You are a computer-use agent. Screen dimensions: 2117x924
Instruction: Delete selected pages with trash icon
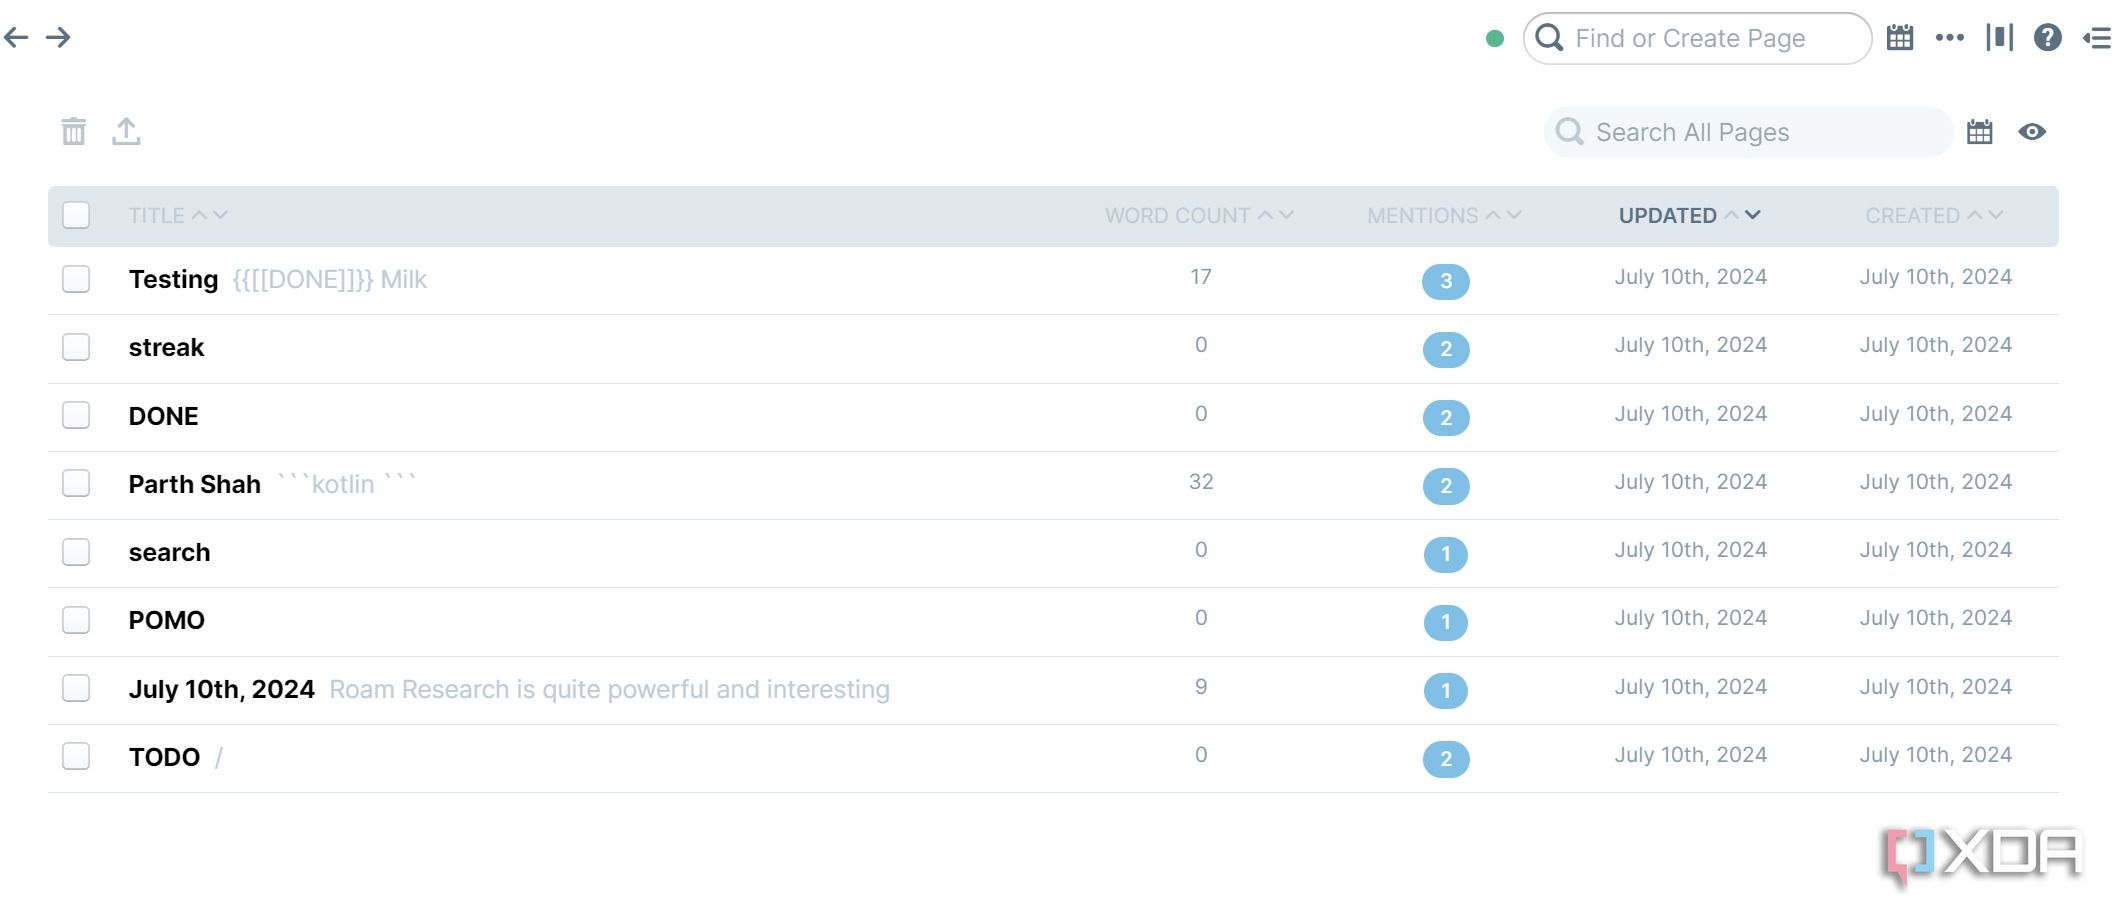click(x=74, y=131)
